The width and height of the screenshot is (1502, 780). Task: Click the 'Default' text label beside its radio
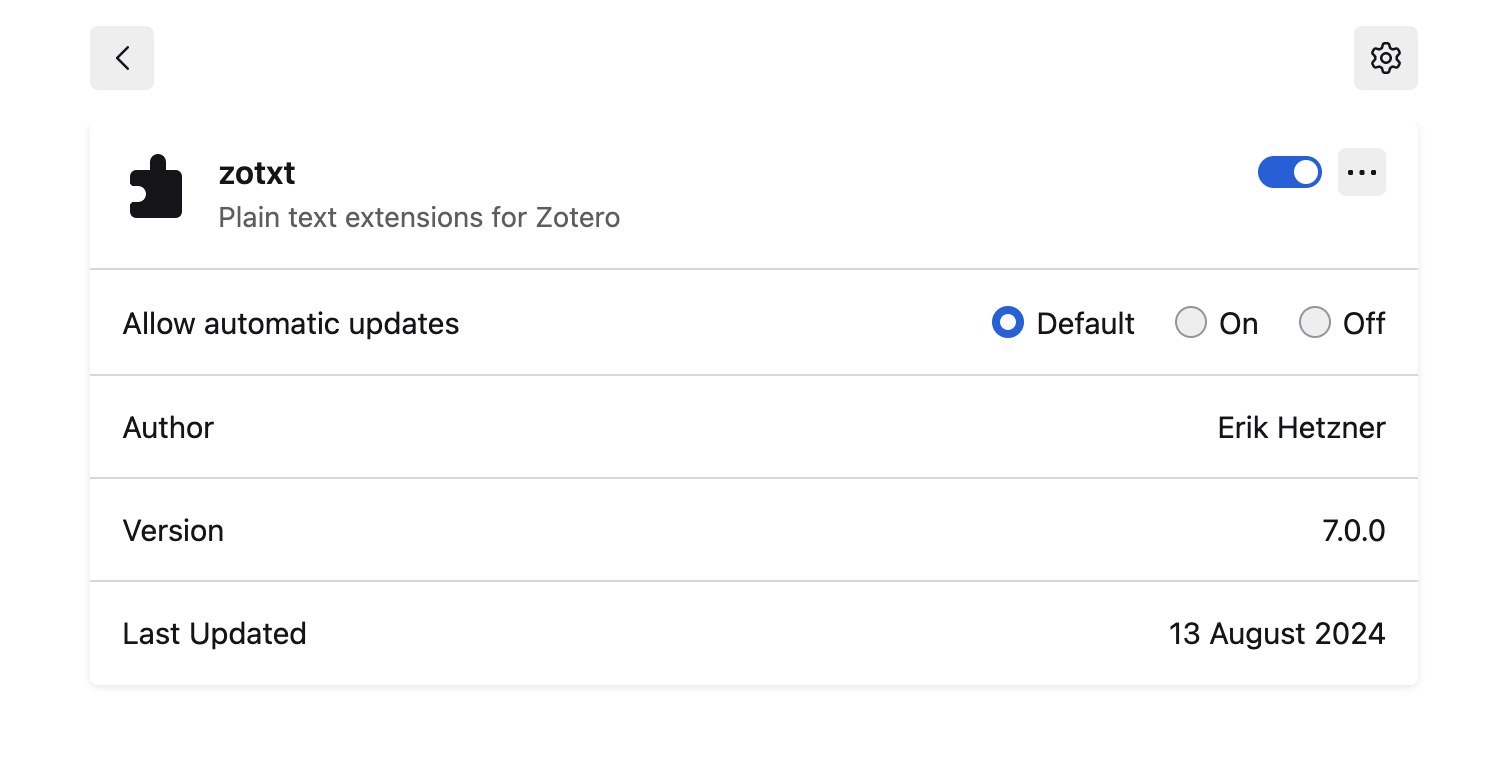pos(1085,324)
